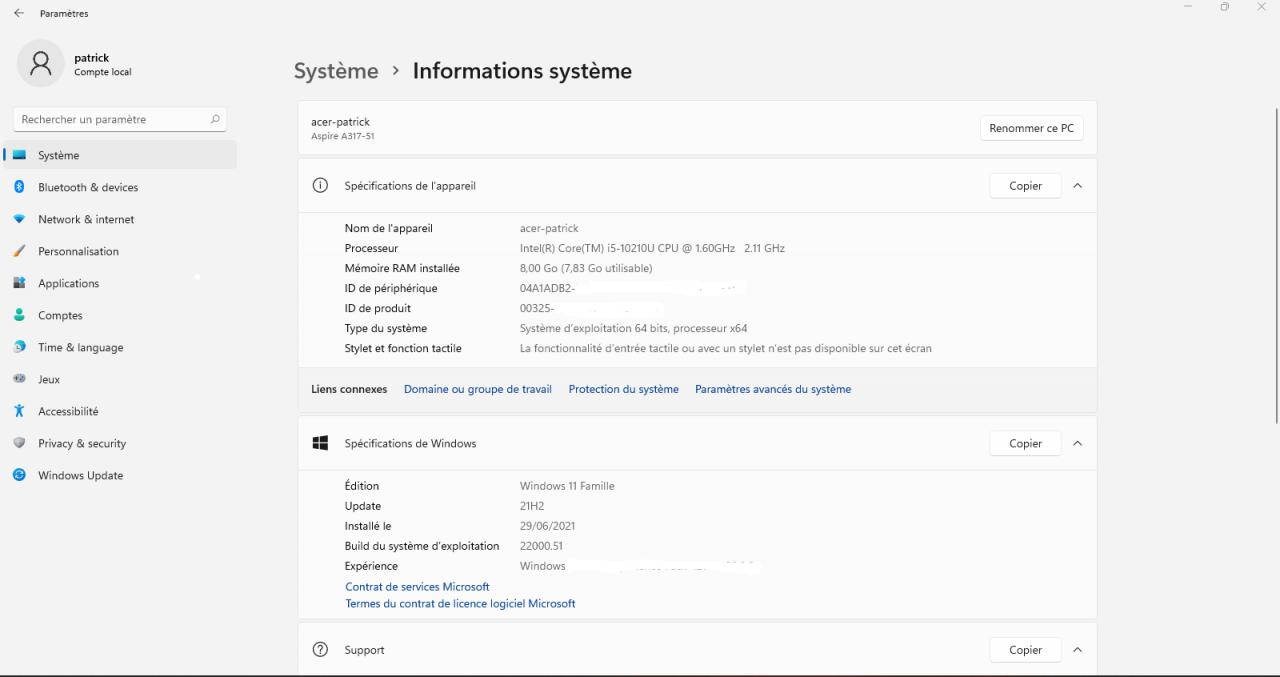Collapse Spécifications de Windows section

(x=1077, y=443)
